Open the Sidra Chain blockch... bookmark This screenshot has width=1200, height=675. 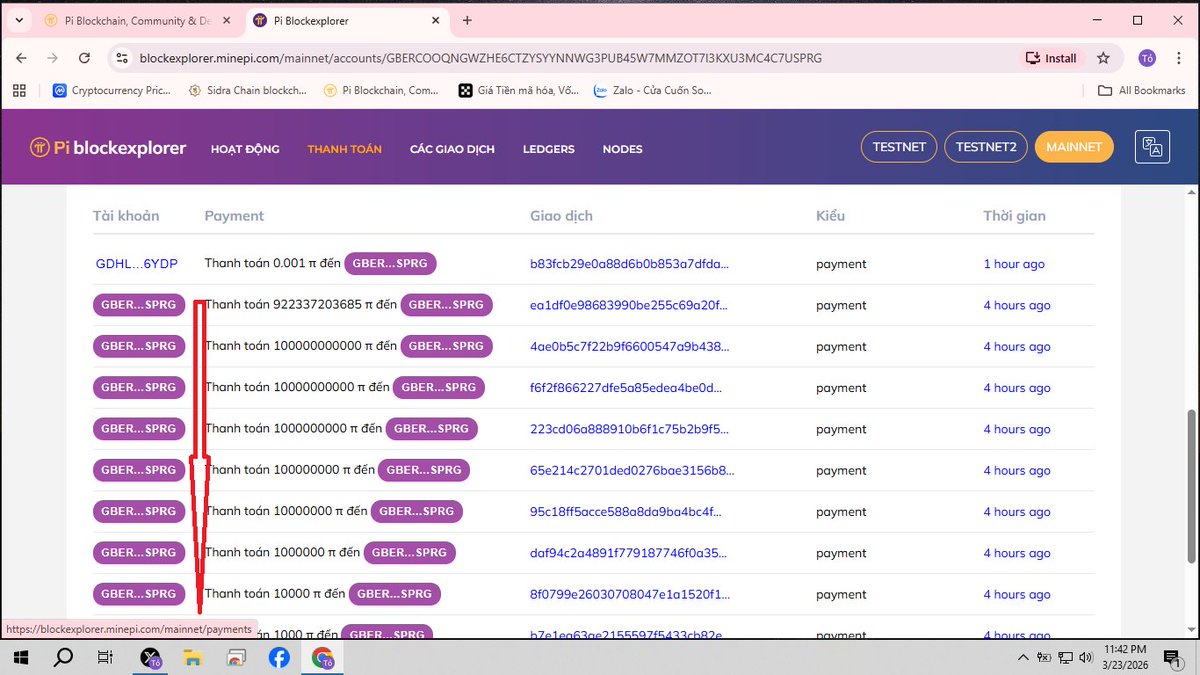(247, 90)
